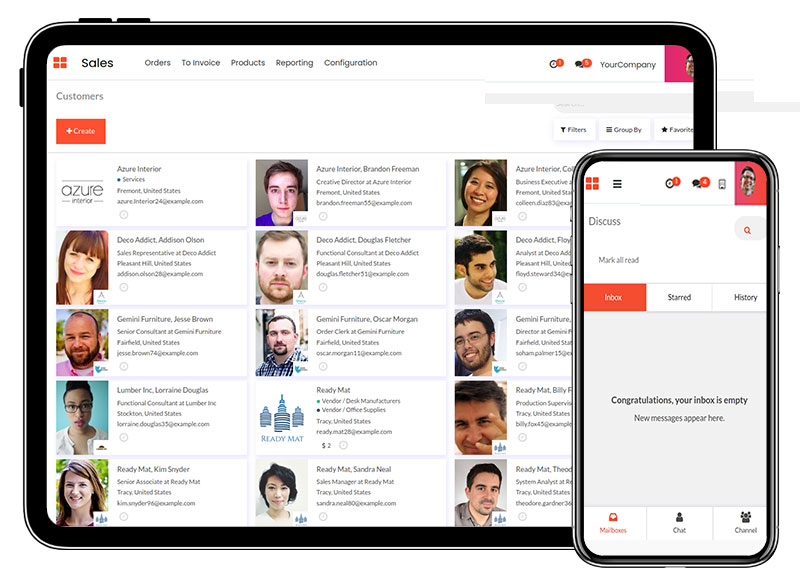Image resolution: width=800 pixels, height=584 pixels.
Task: Click 'Deco Addict, Addison Olson' name
Action: (x=161, y=240)
